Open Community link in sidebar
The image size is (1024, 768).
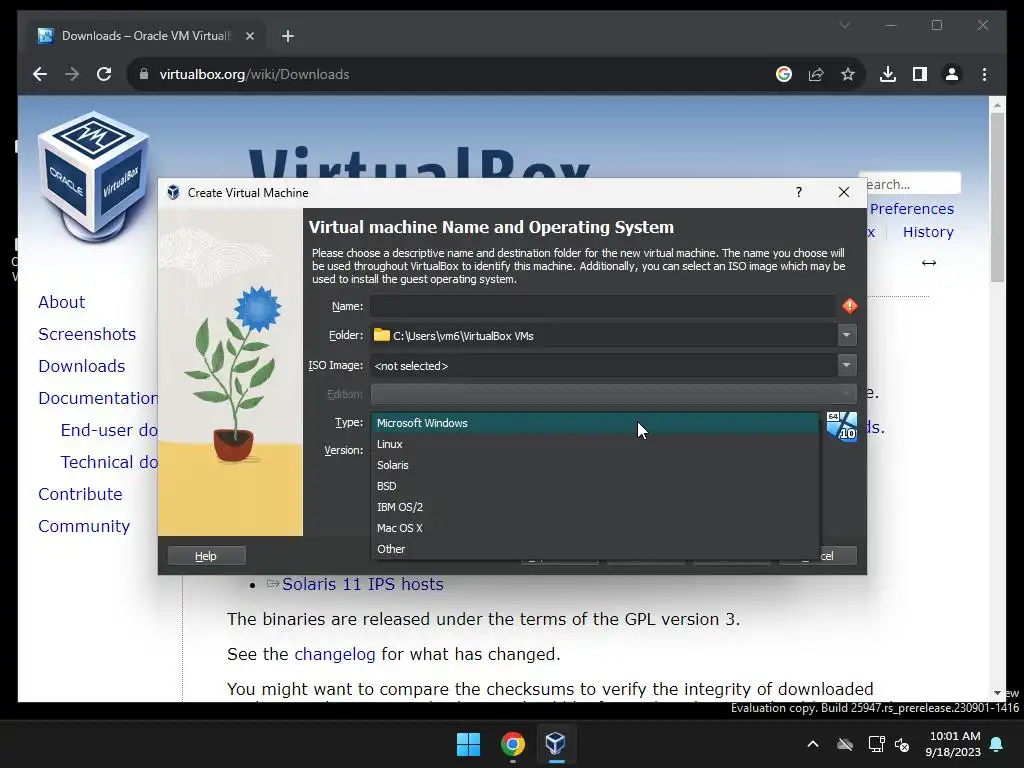(x=84, y=526)
